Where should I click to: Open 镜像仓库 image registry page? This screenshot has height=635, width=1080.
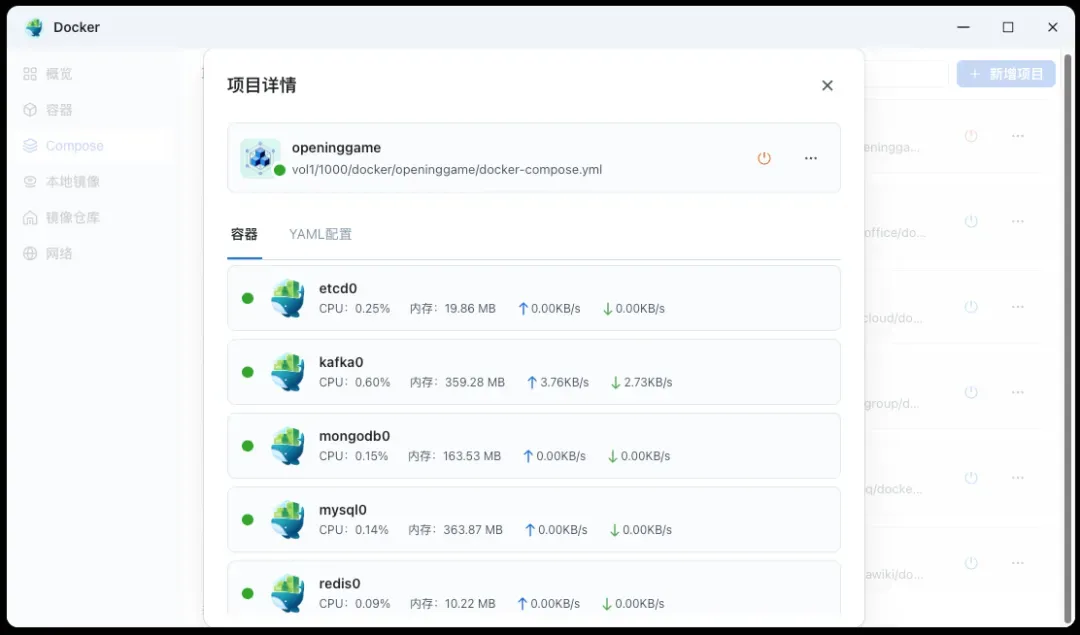click(72, 218)
